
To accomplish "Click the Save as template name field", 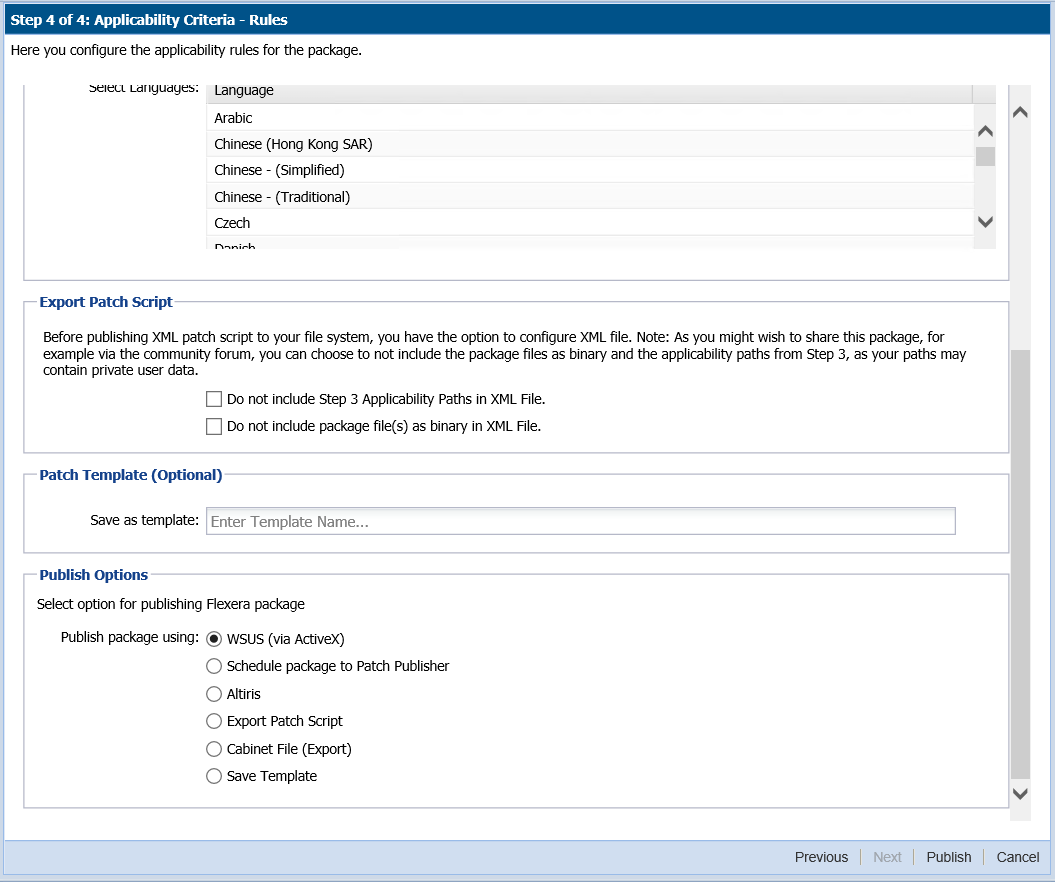I will click(580, 522).
